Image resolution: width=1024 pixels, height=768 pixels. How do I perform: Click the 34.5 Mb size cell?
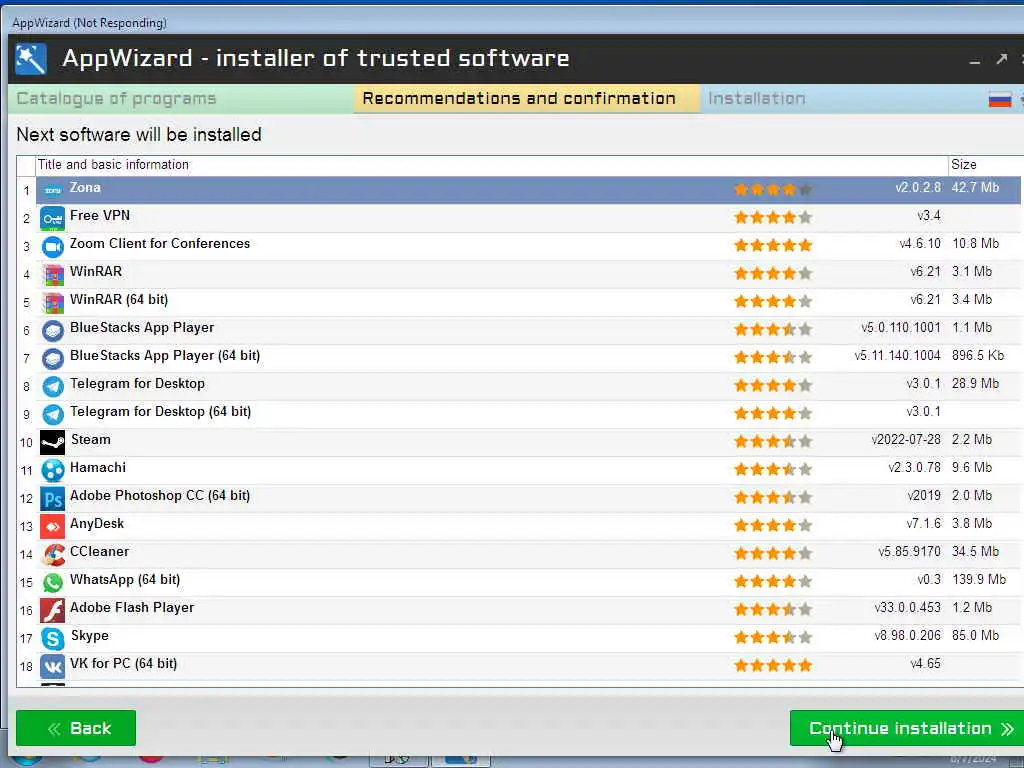(x=975, y=552)
